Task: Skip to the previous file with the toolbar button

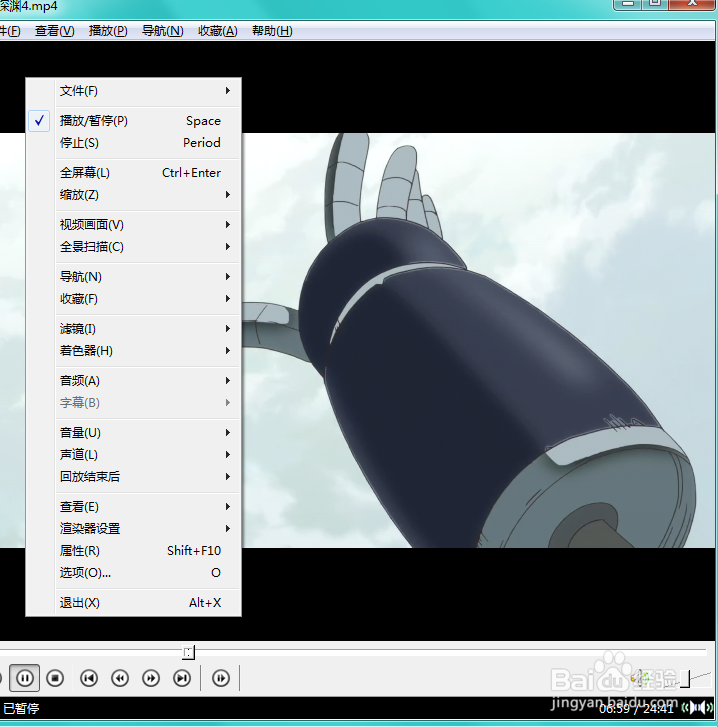Action: 89,678
